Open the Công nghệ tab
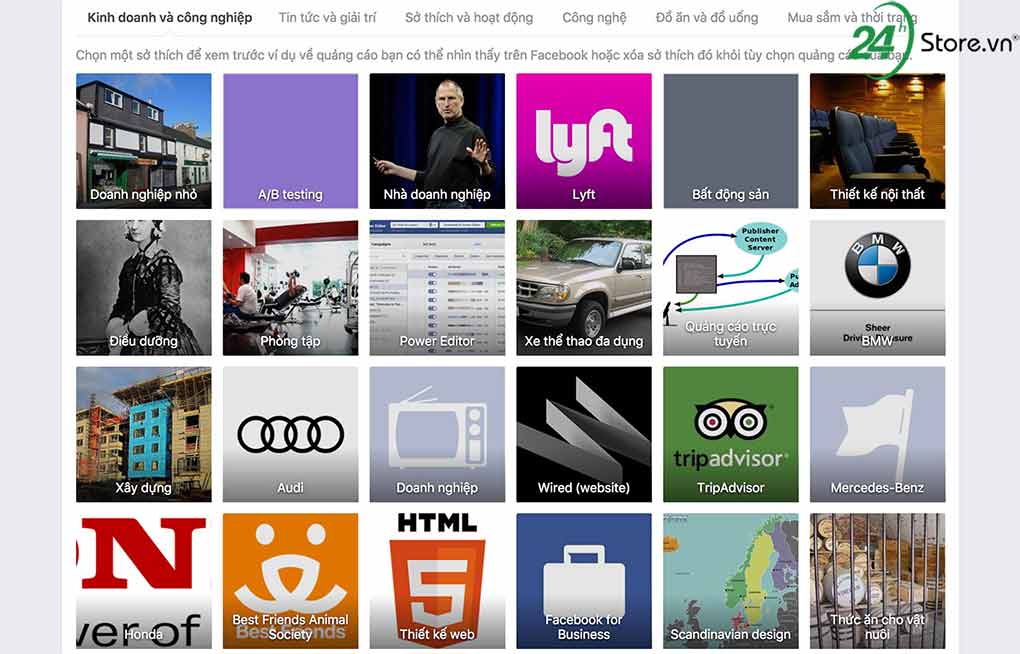 pyautogui.click(x=595, y=18)
